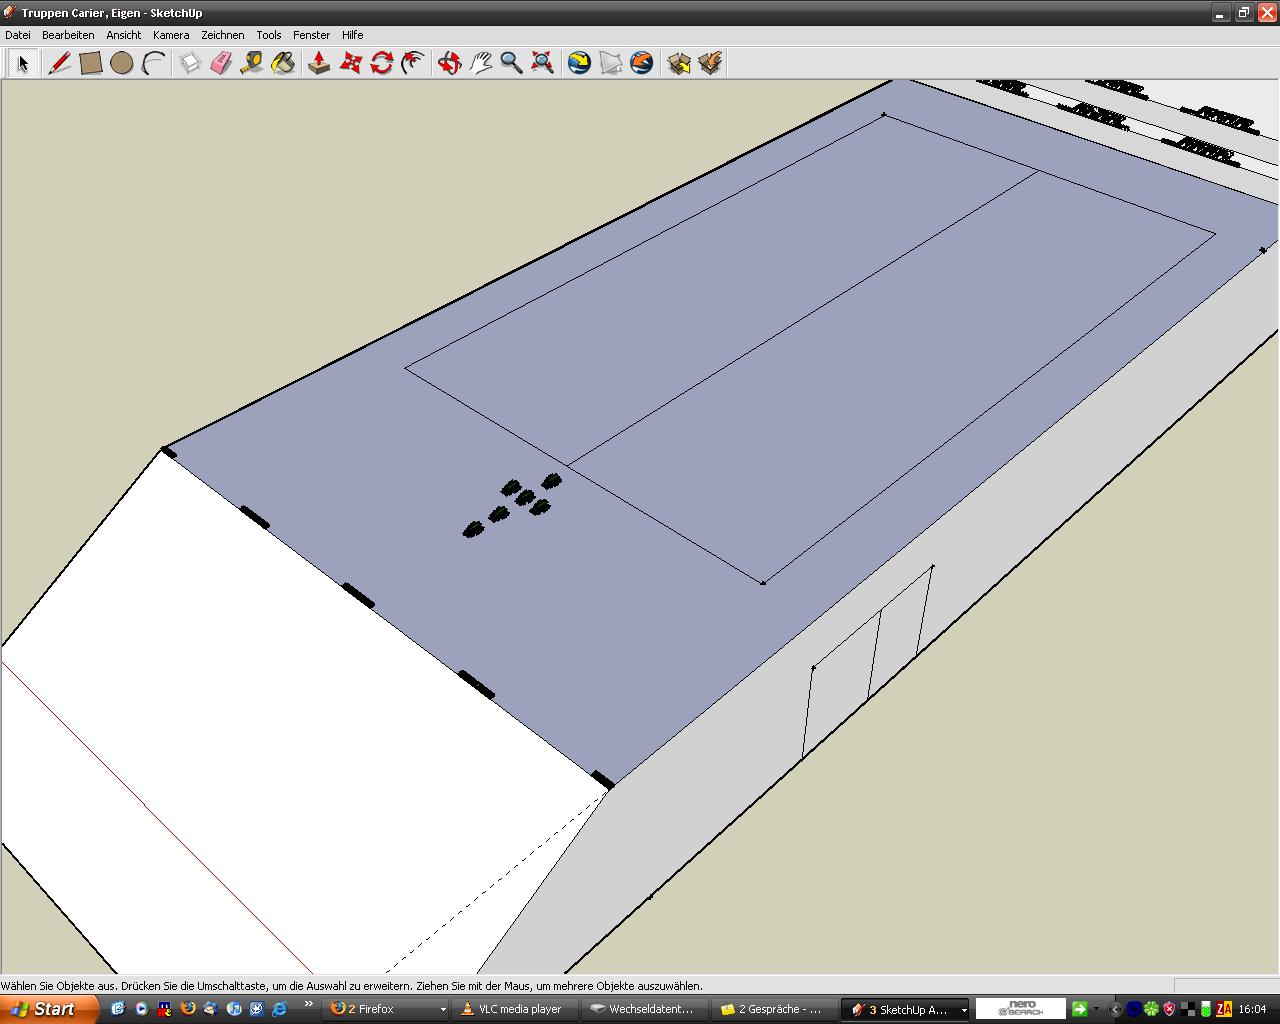
Task: Activate the Orbit camera tool
Action: click(449, 63)
